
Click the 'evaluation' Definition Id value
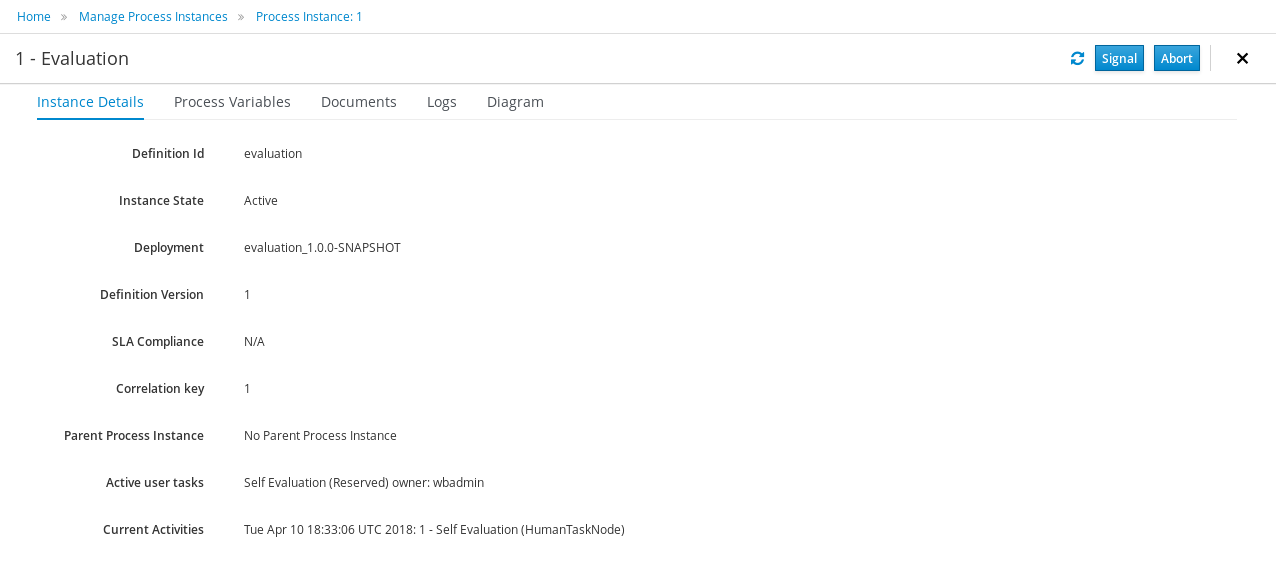click(273, 154)
